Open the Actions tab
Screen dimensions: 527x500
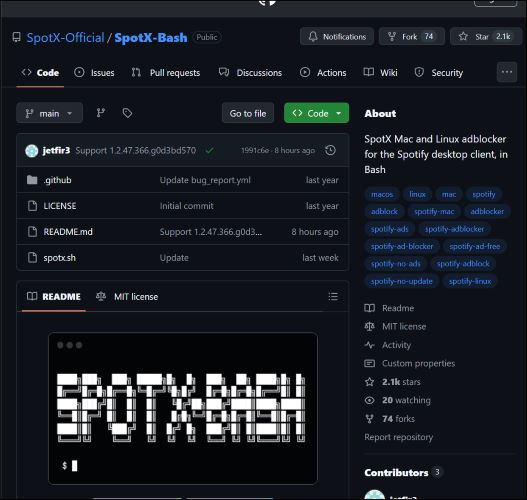pos(323,73)
